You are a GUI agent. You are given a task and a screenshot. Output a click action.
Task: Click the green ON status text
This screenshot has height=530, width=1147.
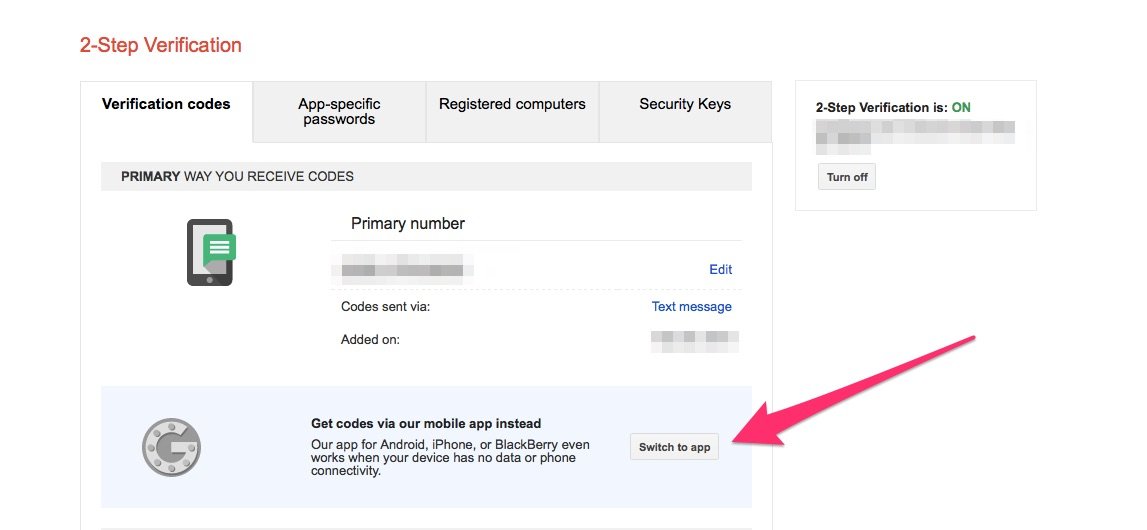tap(961, 107)
